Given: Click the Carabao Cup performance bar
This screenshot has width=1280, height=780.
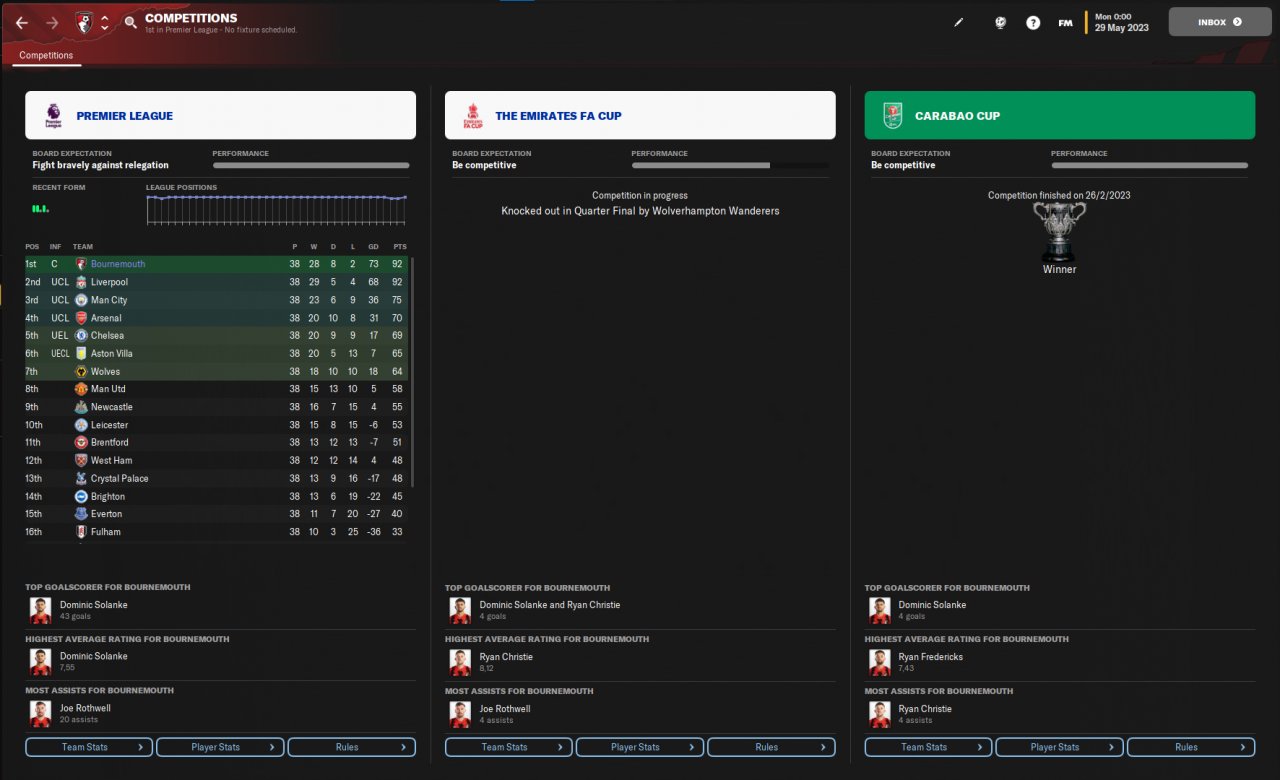Looking at the screenshot, I should click(1150, 165).
